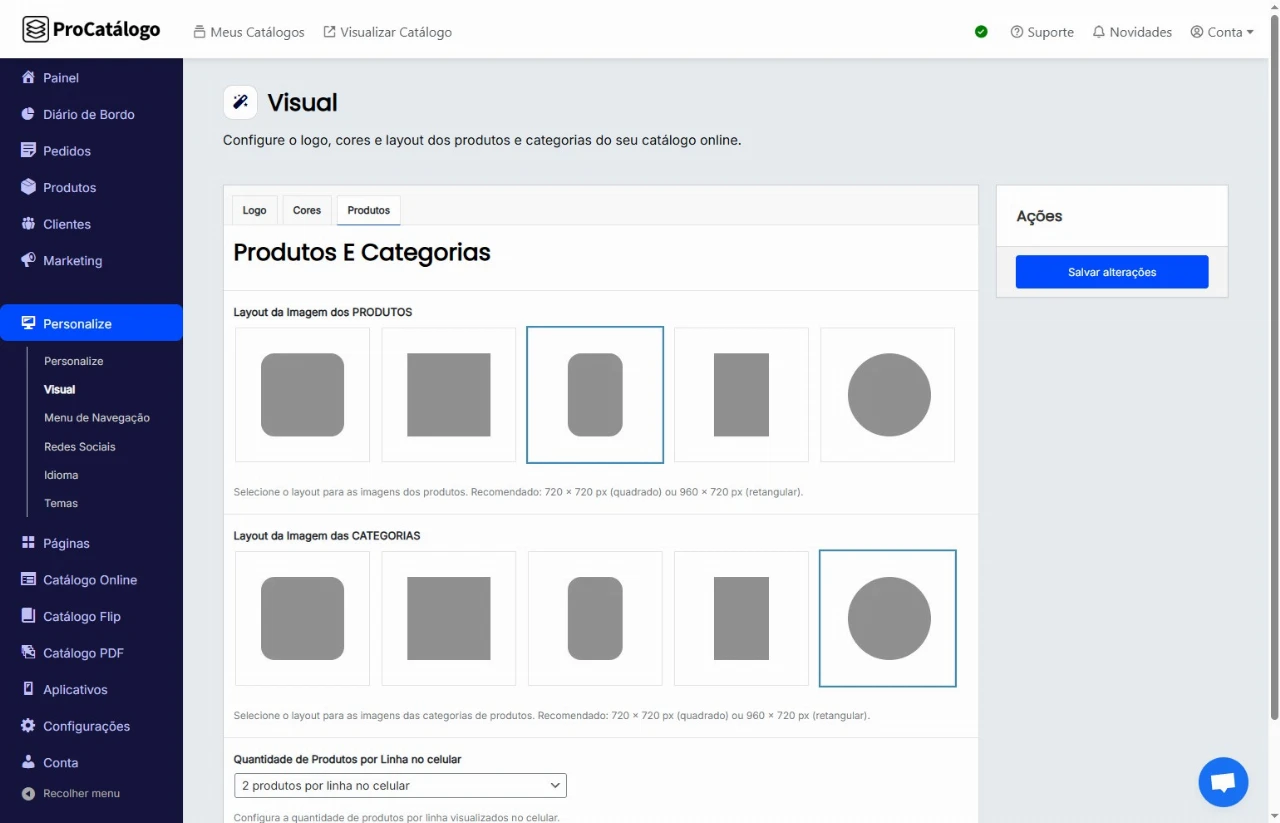The height and width of the screenshot is (823, 1280).
Task: Select the Visual submenu item
Action: coord(60,389)
